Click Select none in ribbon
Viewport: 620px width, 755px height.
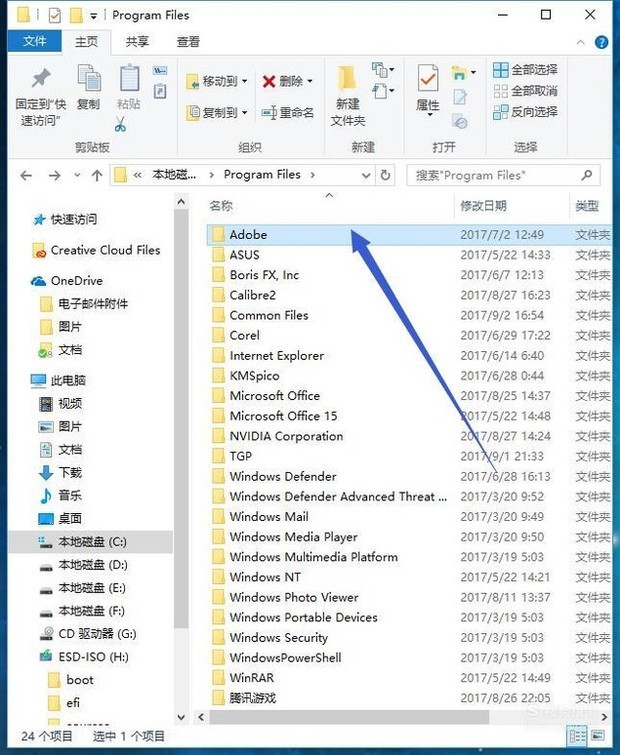(525, 91)
